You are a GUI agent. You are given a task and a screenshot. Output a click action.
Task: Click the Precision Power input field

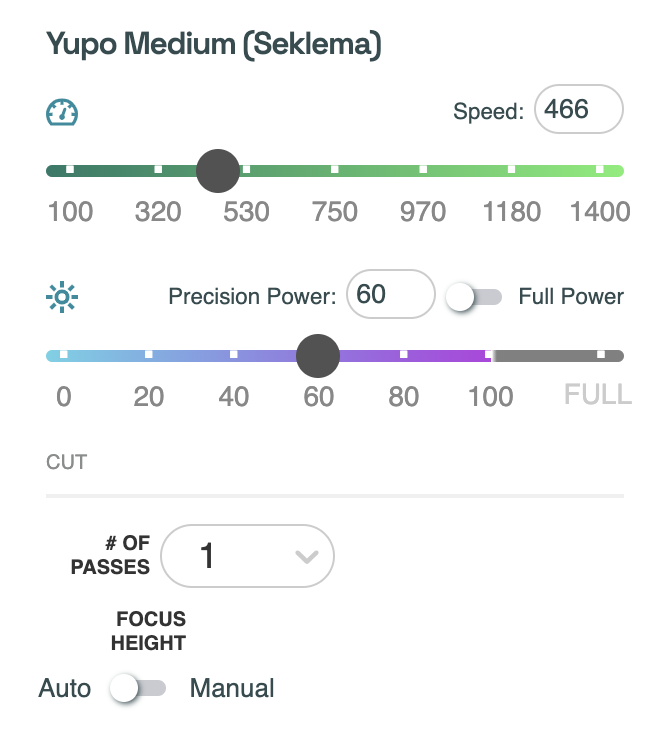390,295
